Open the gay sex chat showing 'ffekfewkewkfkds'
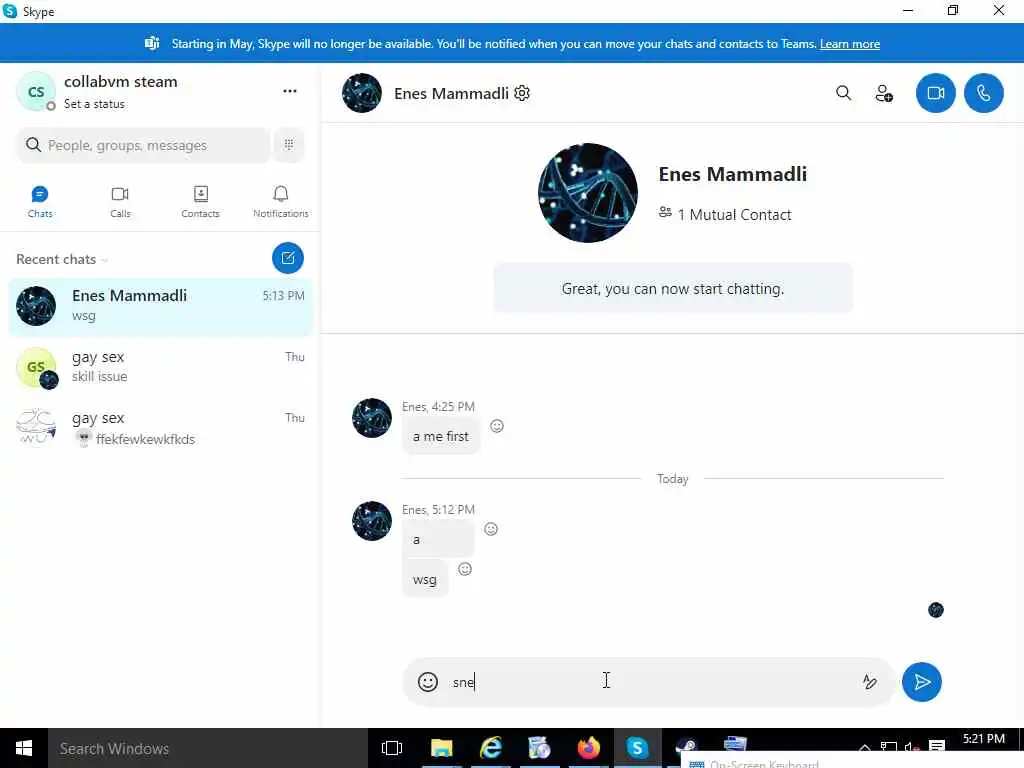The height and width of the screenshot is (768, 1024). point(161,428)
